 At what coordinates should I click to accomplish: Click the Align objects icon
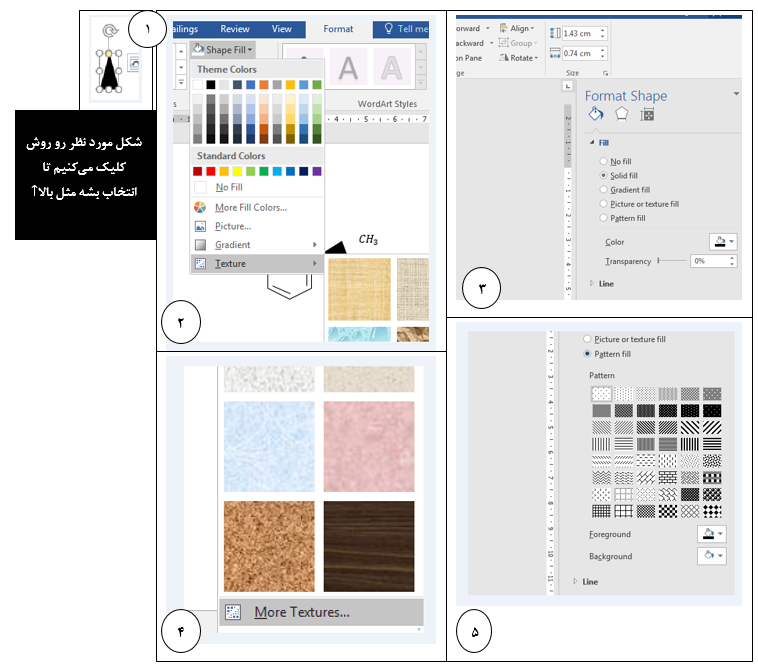coord(503,28)
